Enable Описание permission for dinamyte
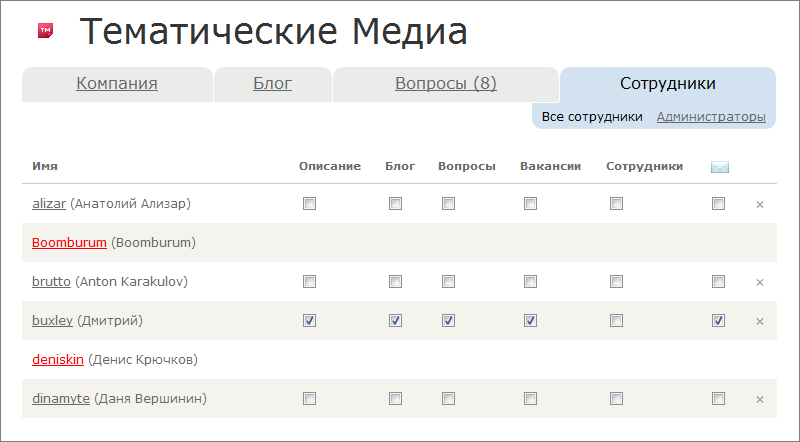 (309, 399)
